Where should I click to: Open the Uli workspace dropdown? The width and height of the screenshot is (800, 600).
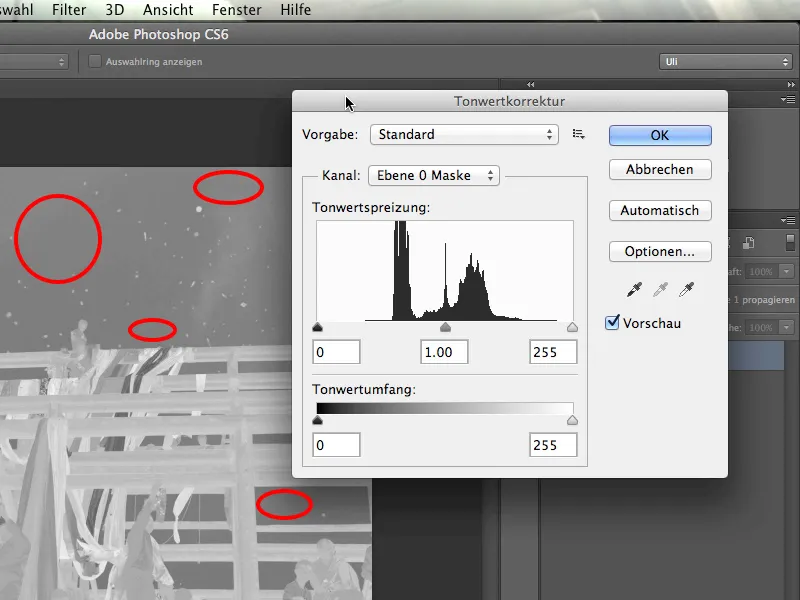(726, 62)
